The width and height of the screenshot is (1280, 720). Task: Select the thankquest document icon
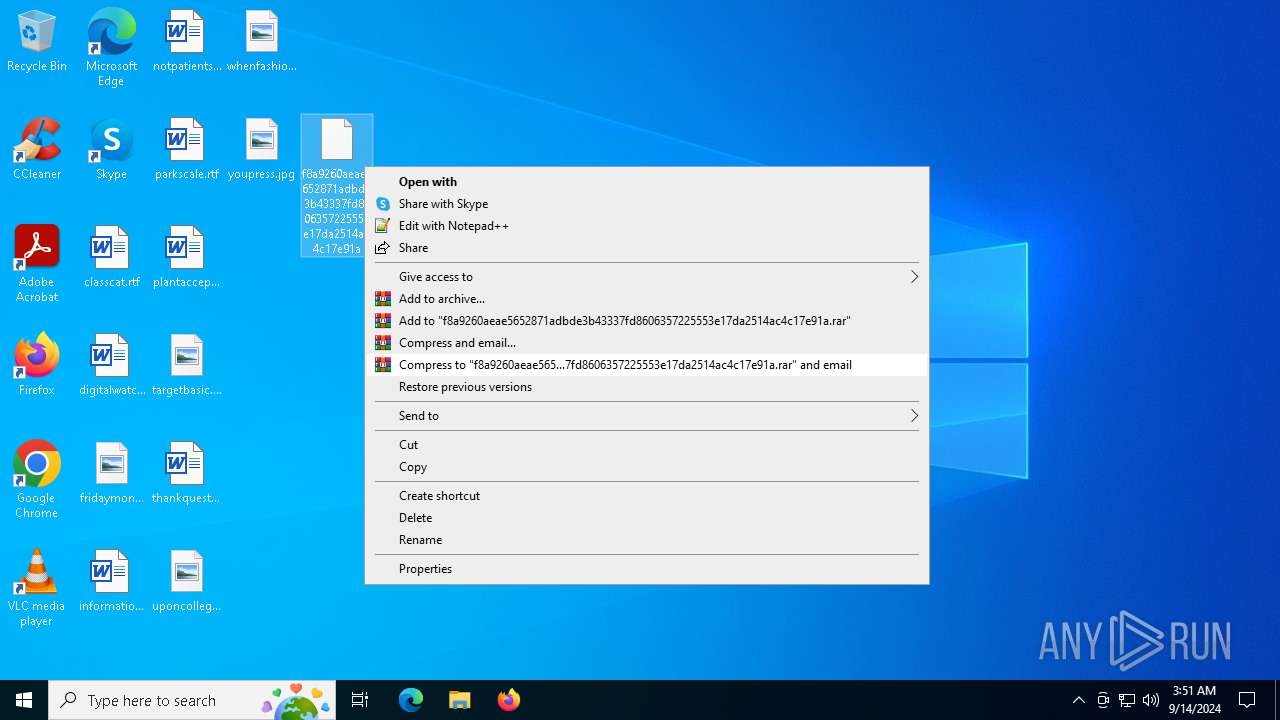(x=187, y=474)
